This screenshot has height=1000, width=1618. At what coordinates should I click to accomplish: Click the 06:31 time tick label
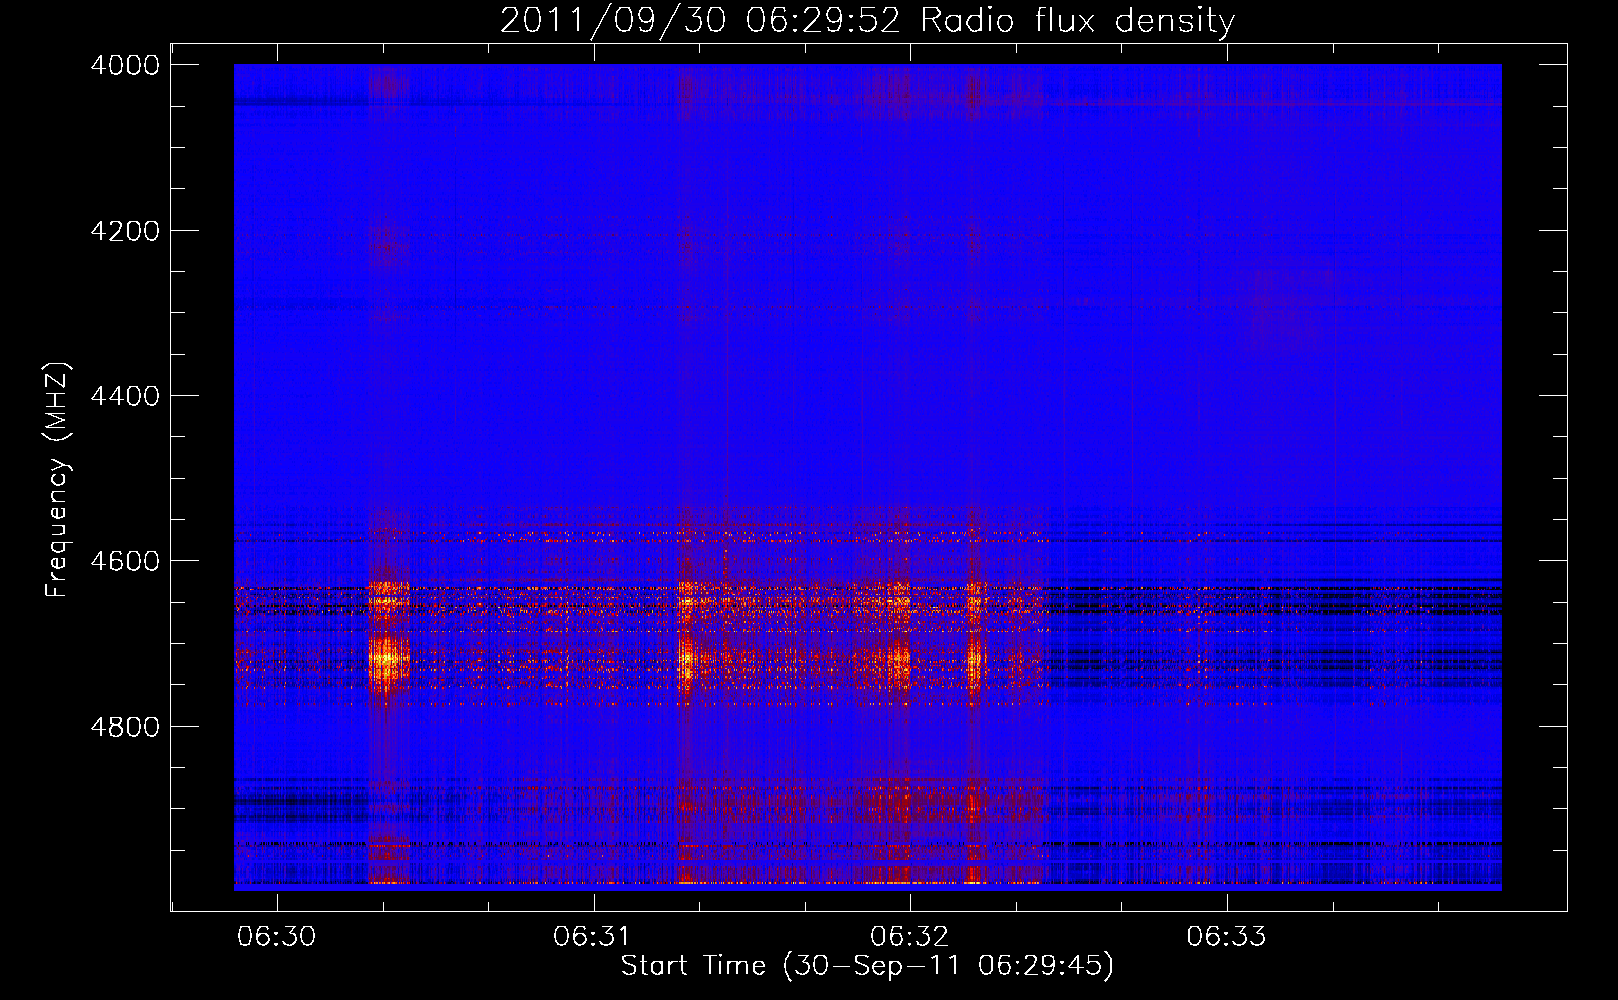click(x=594, y=936)
